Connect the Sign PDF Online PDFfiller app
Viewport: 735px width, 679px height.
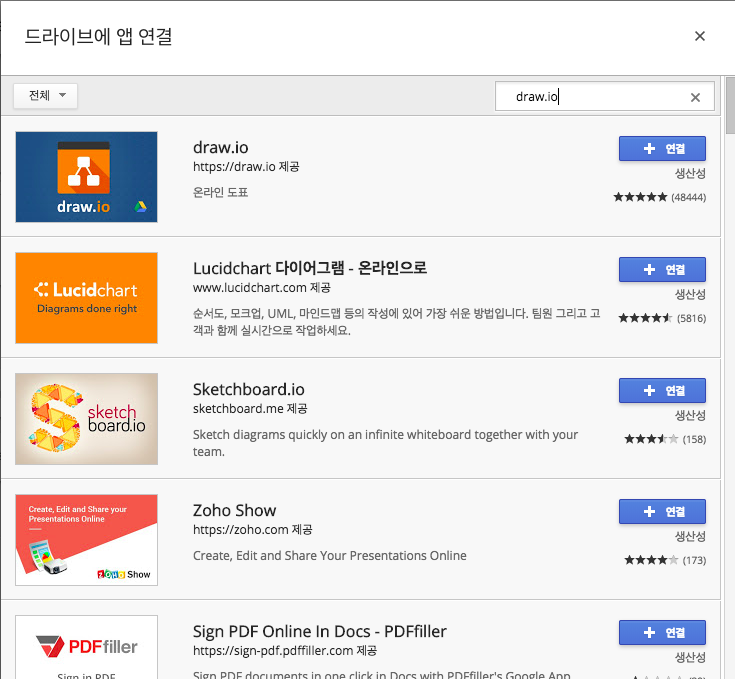(x=662, y=632)
